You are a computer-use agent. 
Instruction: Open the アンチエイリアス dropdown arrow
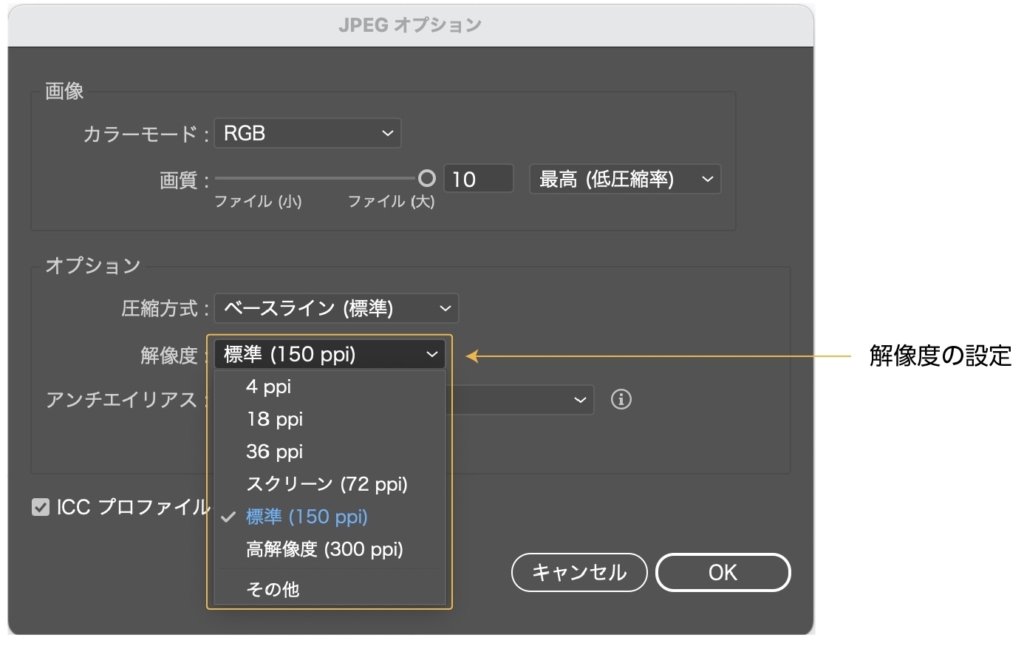point(579,400)
